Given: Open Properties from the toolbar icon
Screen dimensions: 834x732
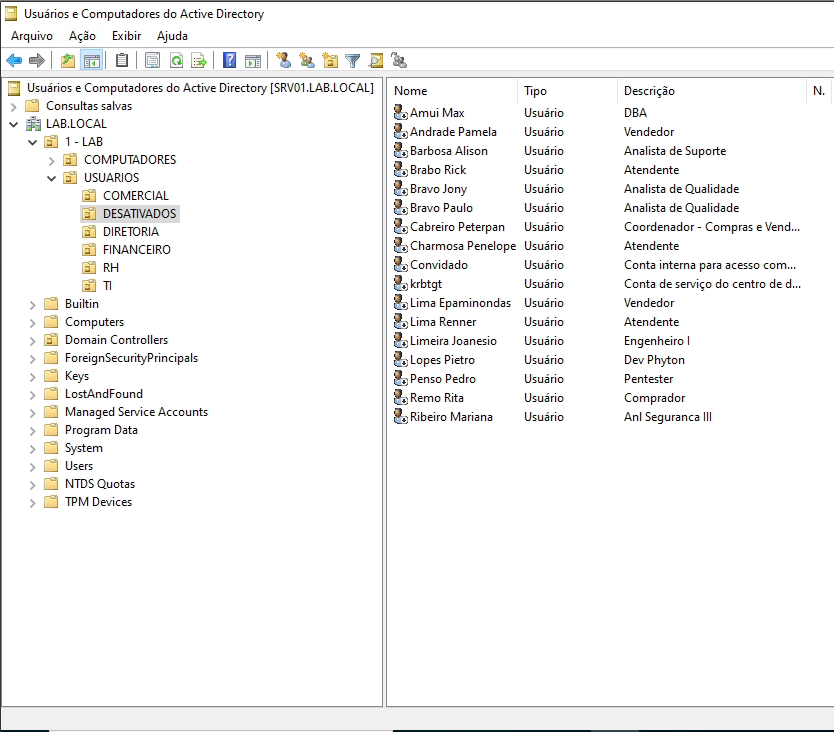Looking at the screenshot, I should coord(152,61).
